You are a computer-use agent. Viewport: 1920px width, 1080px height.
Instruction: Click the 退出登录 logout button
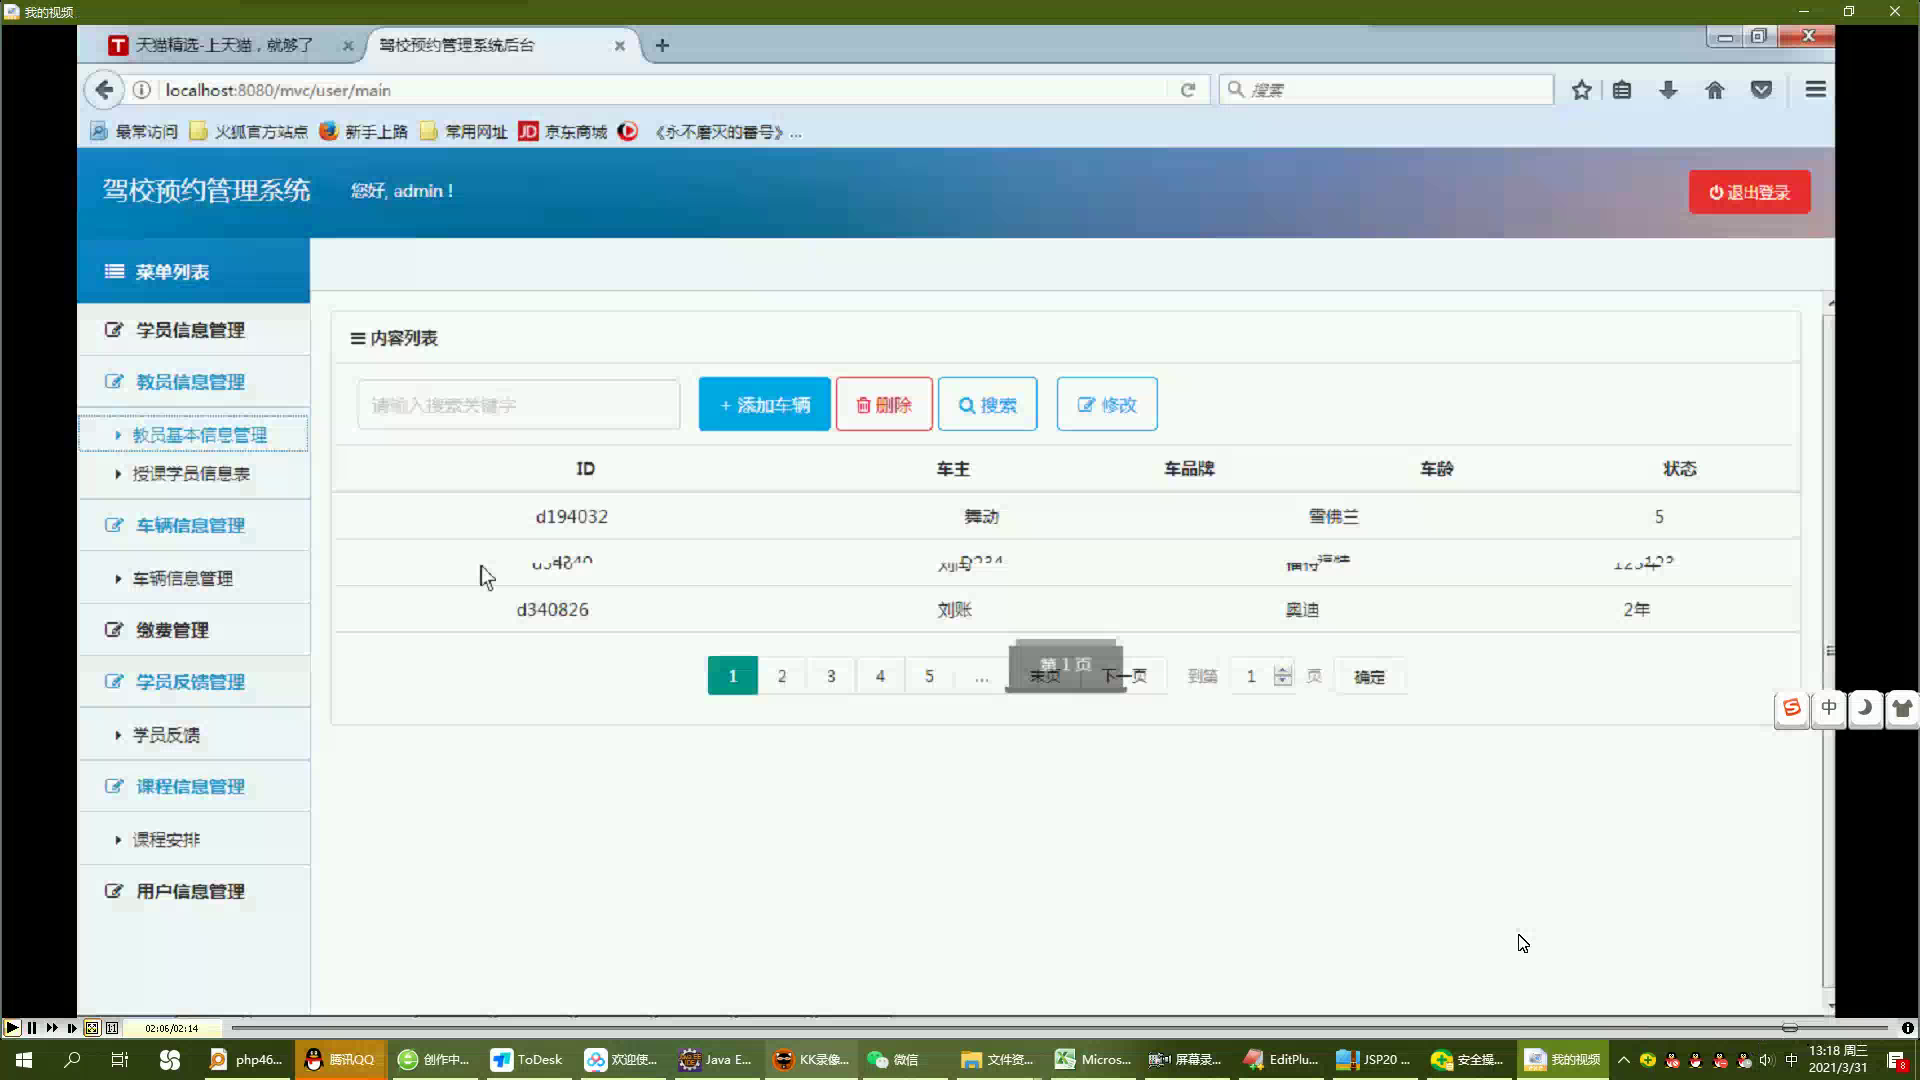(x=1749, y=192)
